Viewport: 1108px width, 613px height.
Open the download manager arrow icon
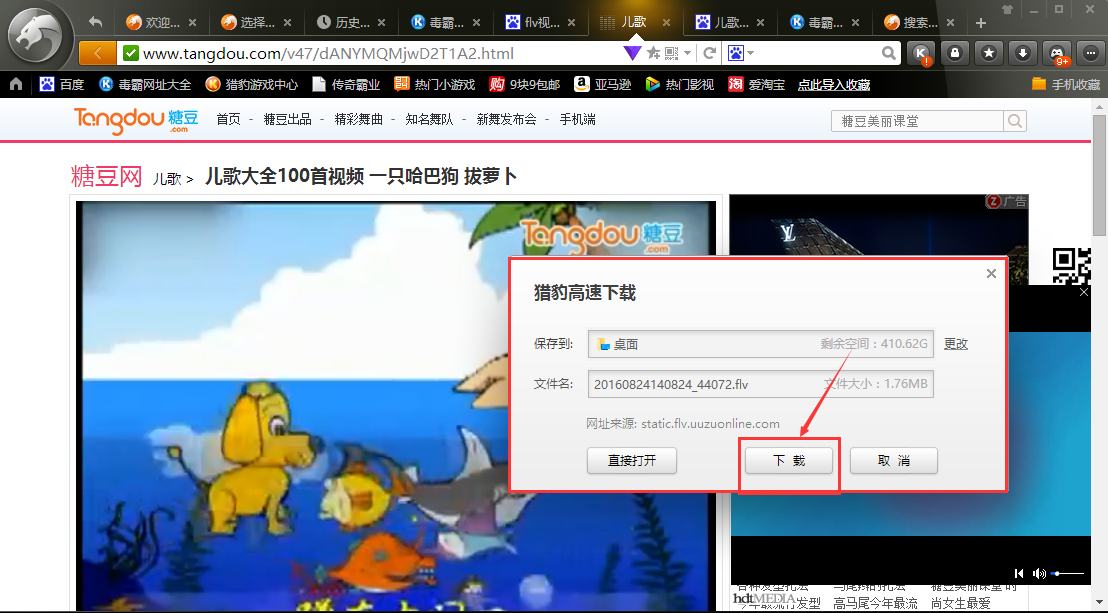click(1022, 53)
